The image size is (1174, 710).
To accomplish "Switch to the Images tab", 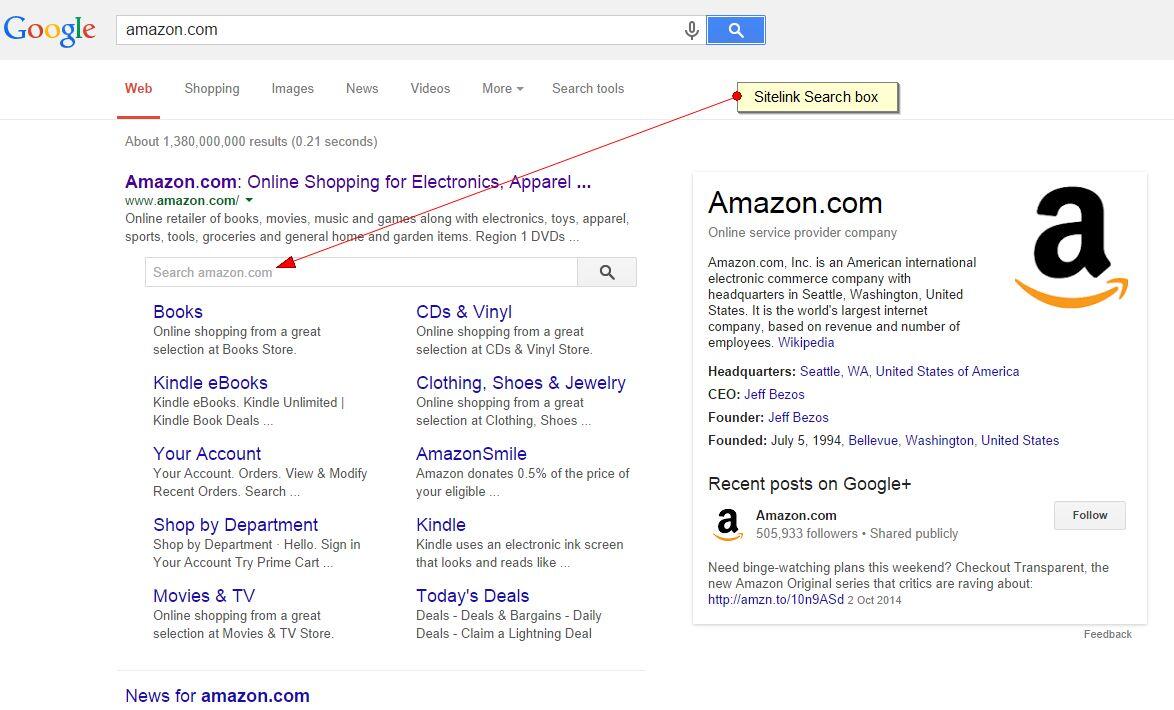I will click(x=293, y=88).
